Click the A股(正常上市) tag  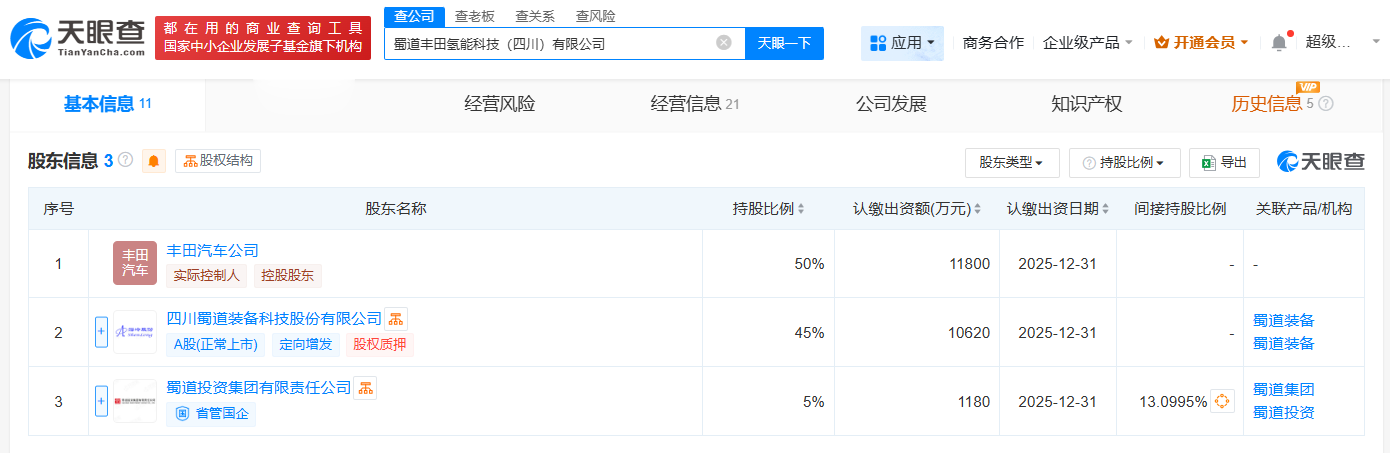point(217,345)
